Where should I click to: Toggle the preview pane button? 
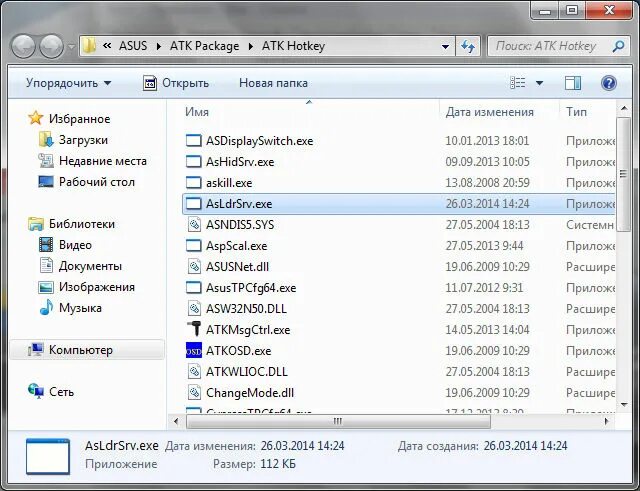click(573, 83)
